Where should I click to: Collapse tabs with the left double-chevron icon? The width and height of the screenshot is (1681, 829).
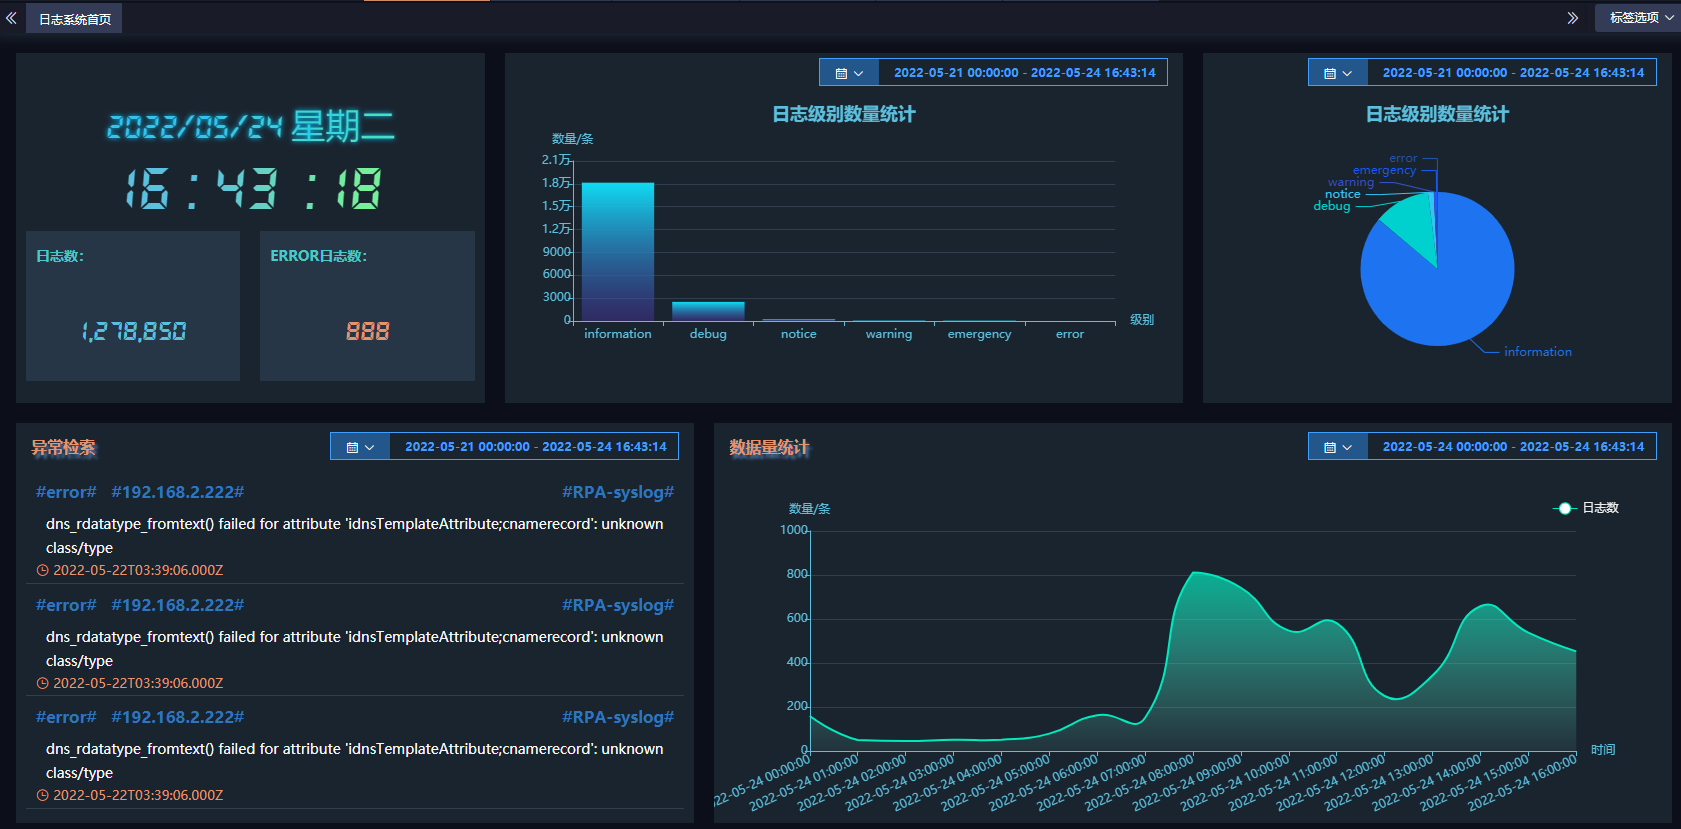click(x=11, y=18)
